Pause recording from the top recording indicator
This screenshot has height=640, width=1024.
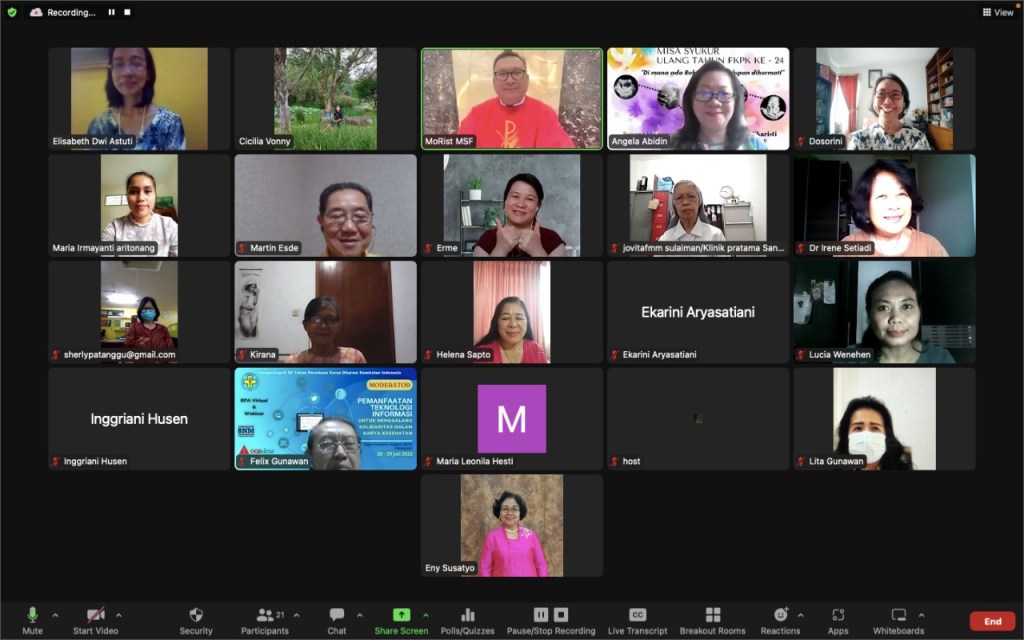click(111, 12)
